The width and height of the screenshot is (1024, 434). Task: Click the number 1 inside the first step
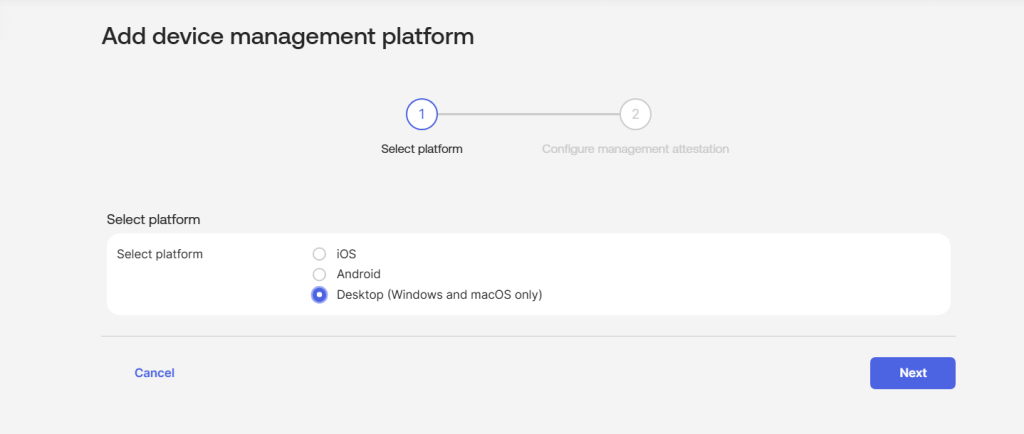click(422, 114)
